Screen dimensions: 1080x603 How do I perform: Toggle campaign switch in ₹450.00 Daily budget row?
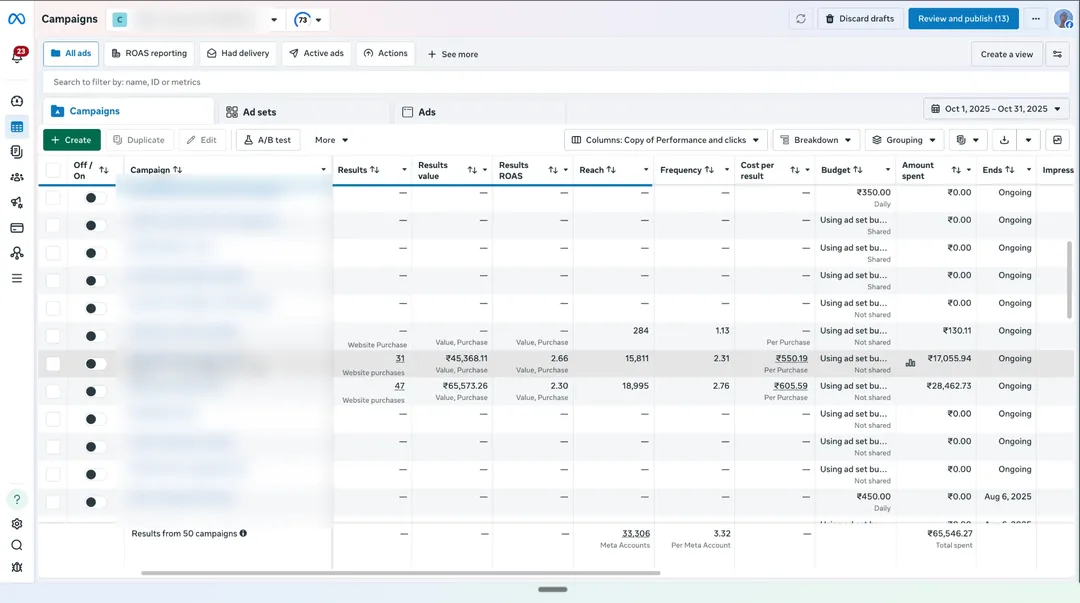95,502
